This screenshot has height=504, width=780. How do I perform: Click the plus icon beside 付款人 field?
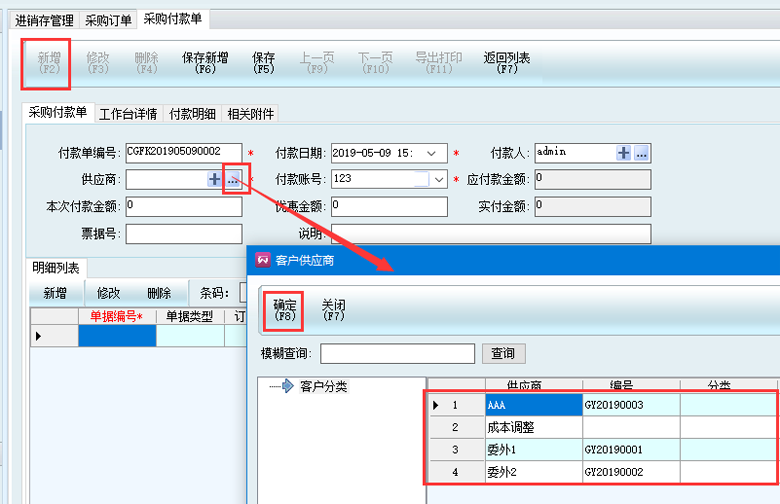624,152
